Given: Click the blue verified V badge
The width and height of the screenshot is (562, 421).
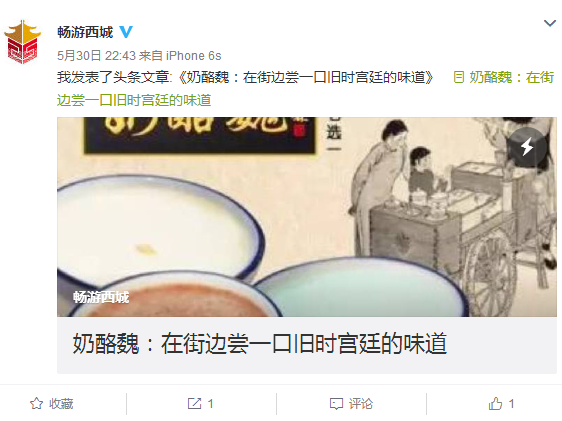Looking at the screenshot, I should point(126,32).
